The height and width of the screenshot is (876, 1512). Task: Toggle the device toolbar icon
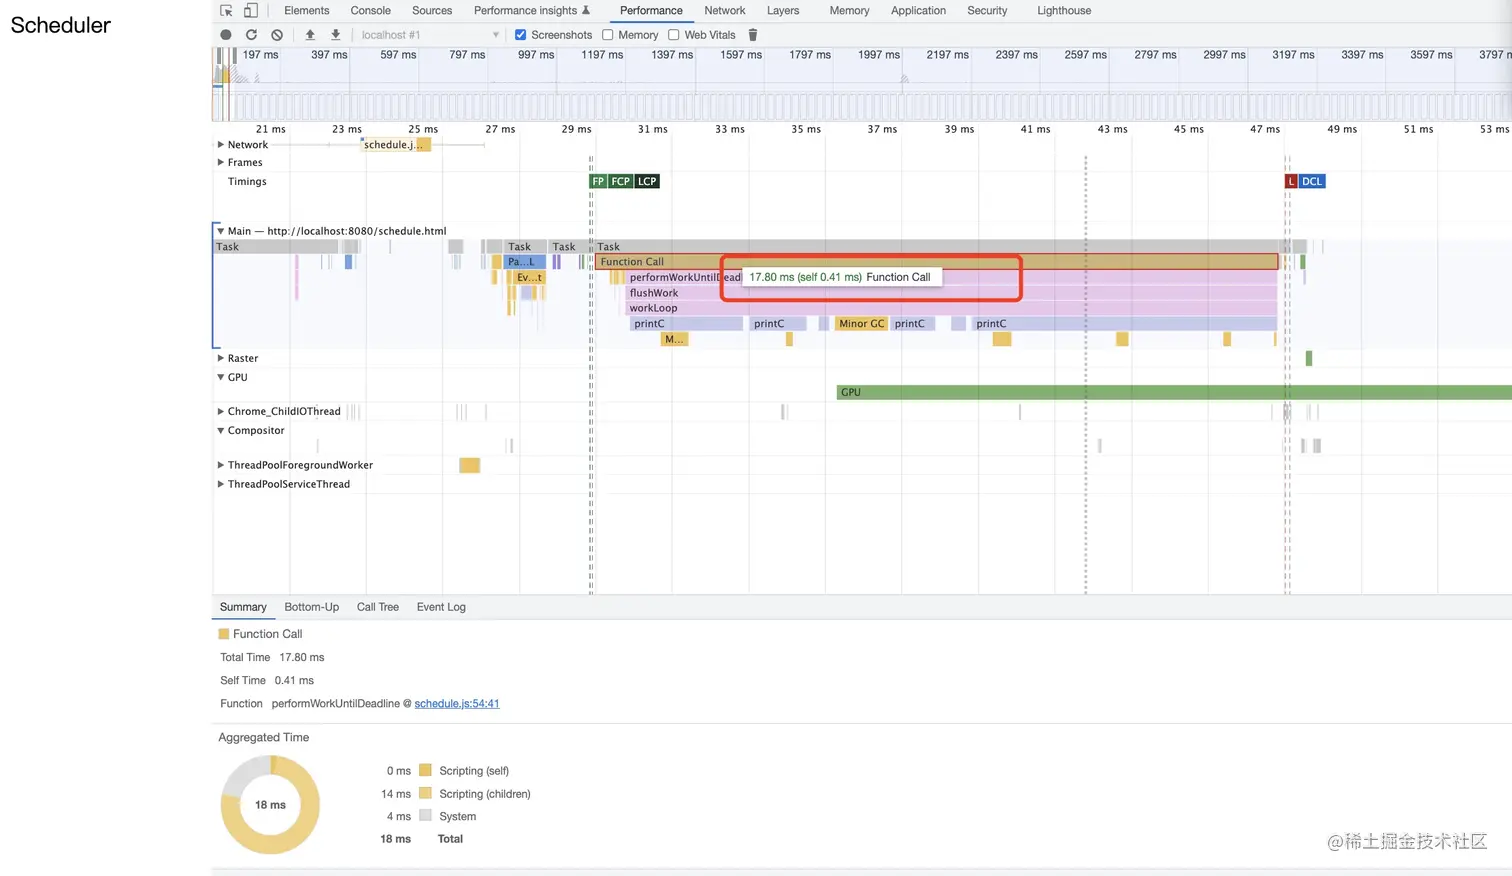coord(250,10)
